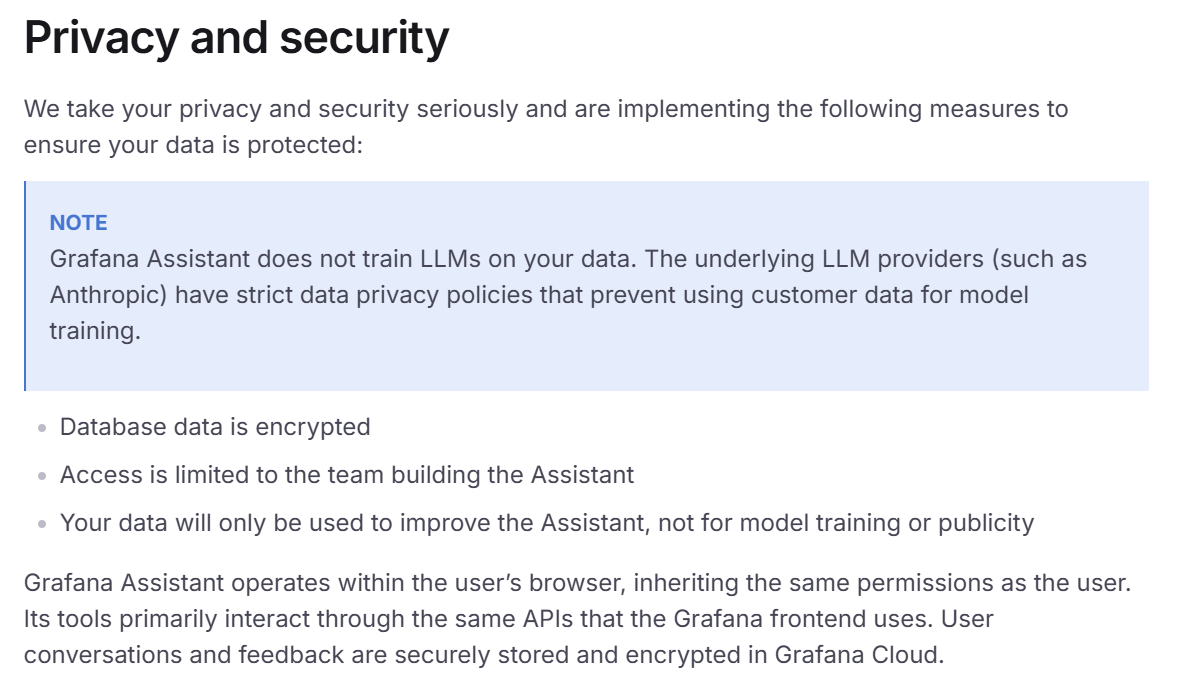Image resolution: width=1197 pixels, height=681 pixels.
Task: Click the bullet dot before "Your data will only"
Action: coord(42,524)
